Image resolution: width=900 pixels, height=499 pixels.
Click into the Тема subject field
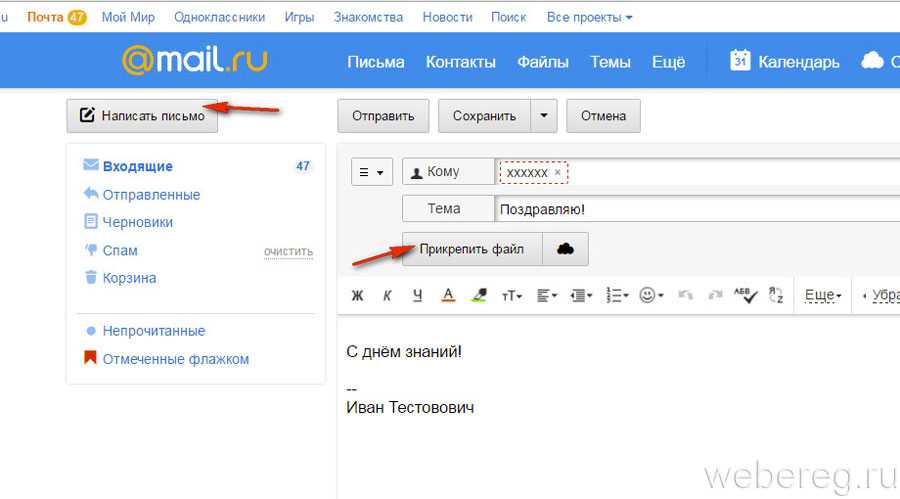point(697,209)
